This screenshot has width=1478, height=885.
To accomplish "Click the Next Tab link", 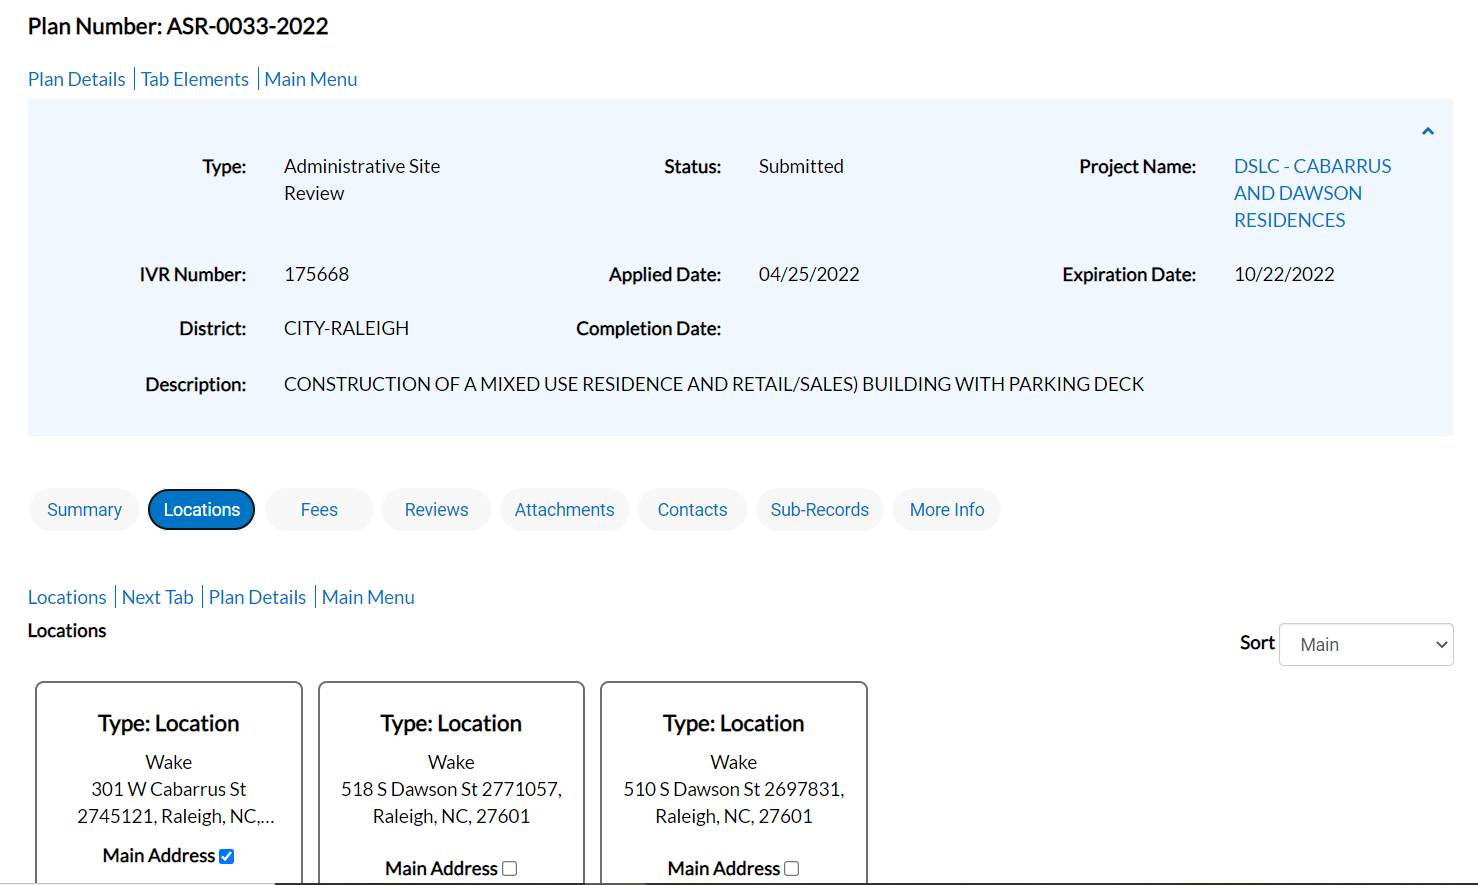I will pos(158,597).
